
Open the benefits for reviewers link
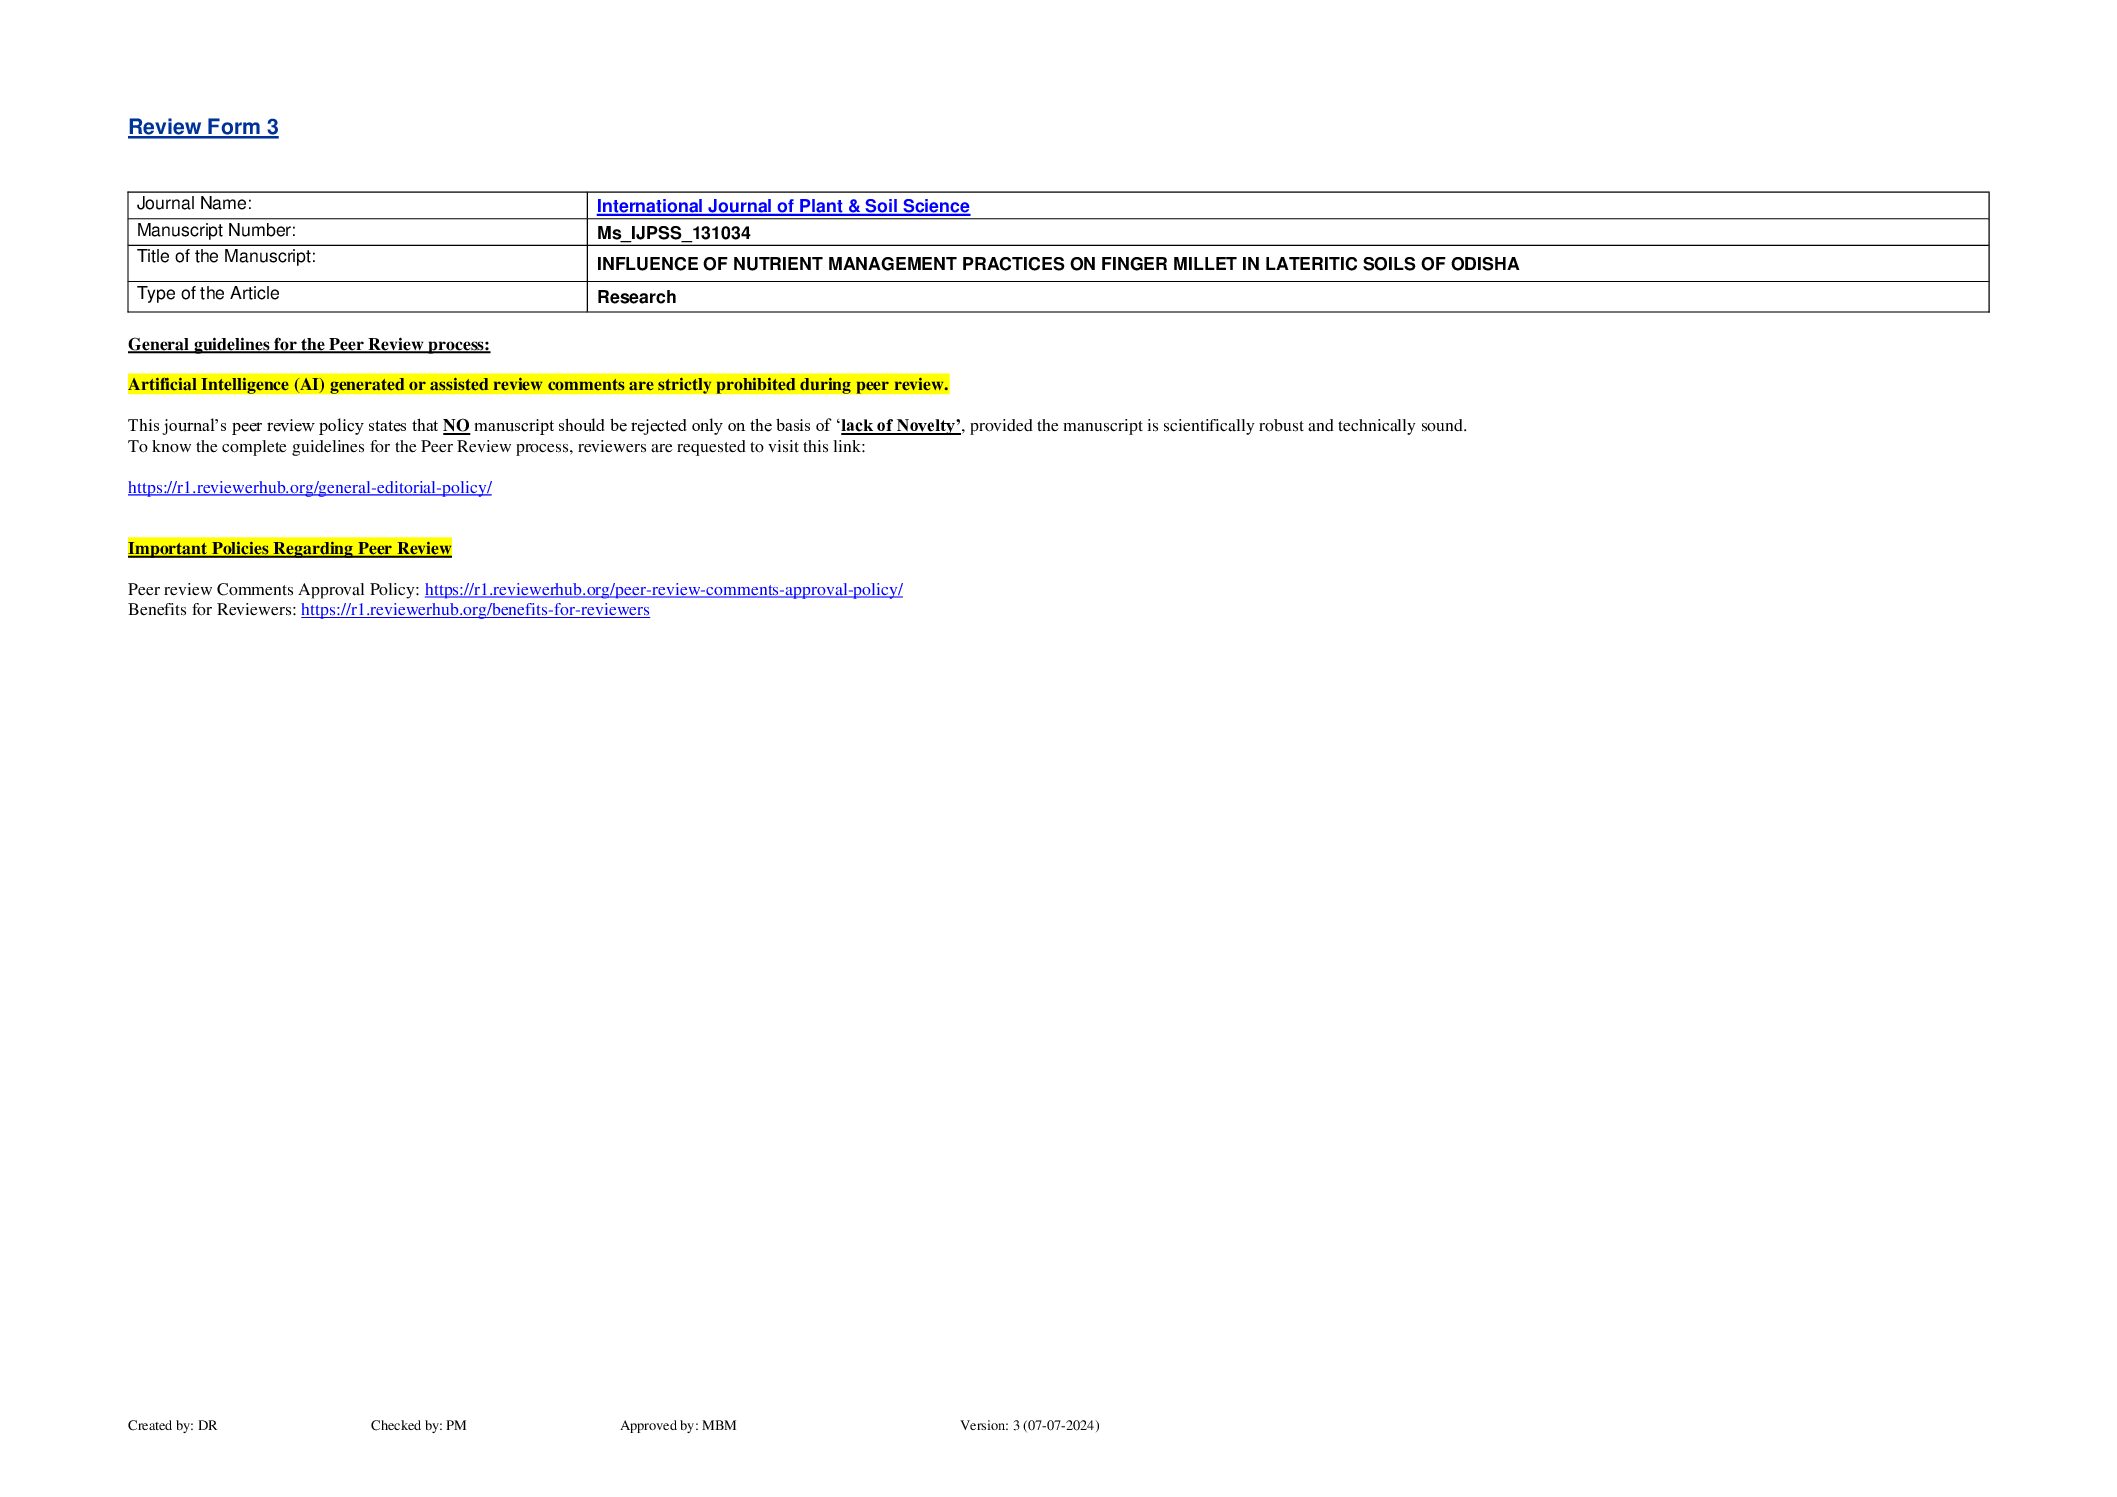point(475,610)
